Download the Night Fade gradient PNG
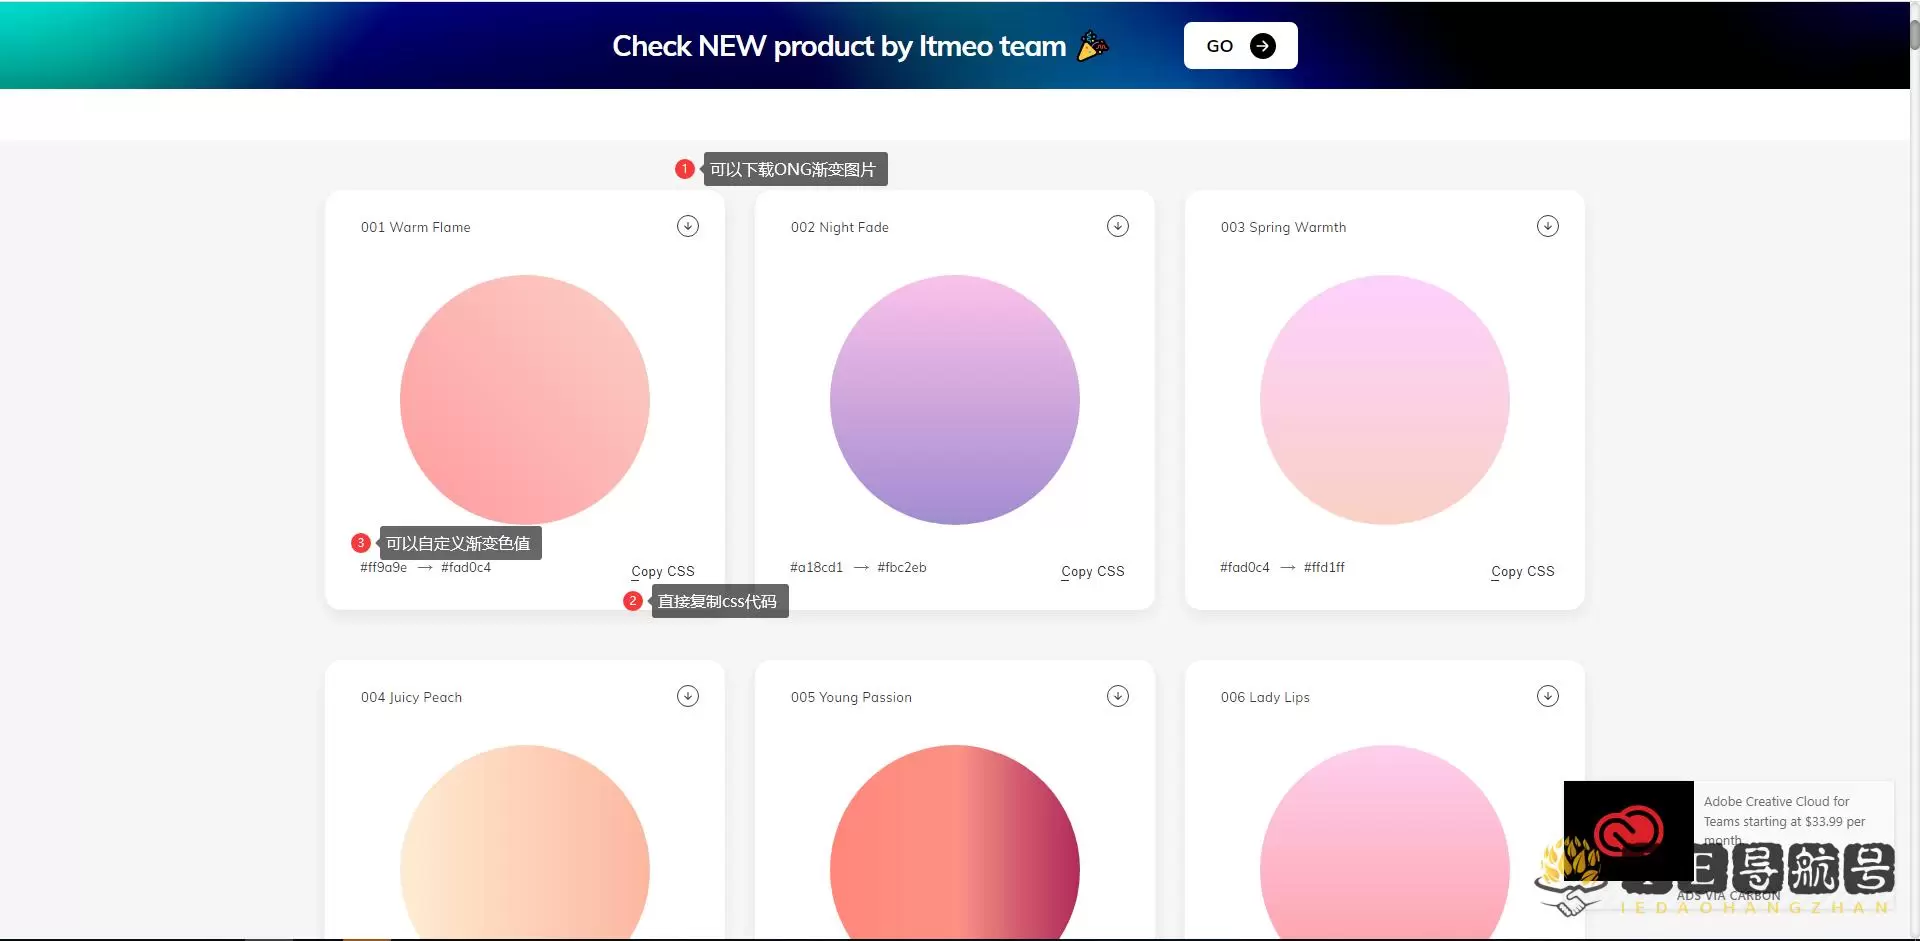 [1117, 226]
